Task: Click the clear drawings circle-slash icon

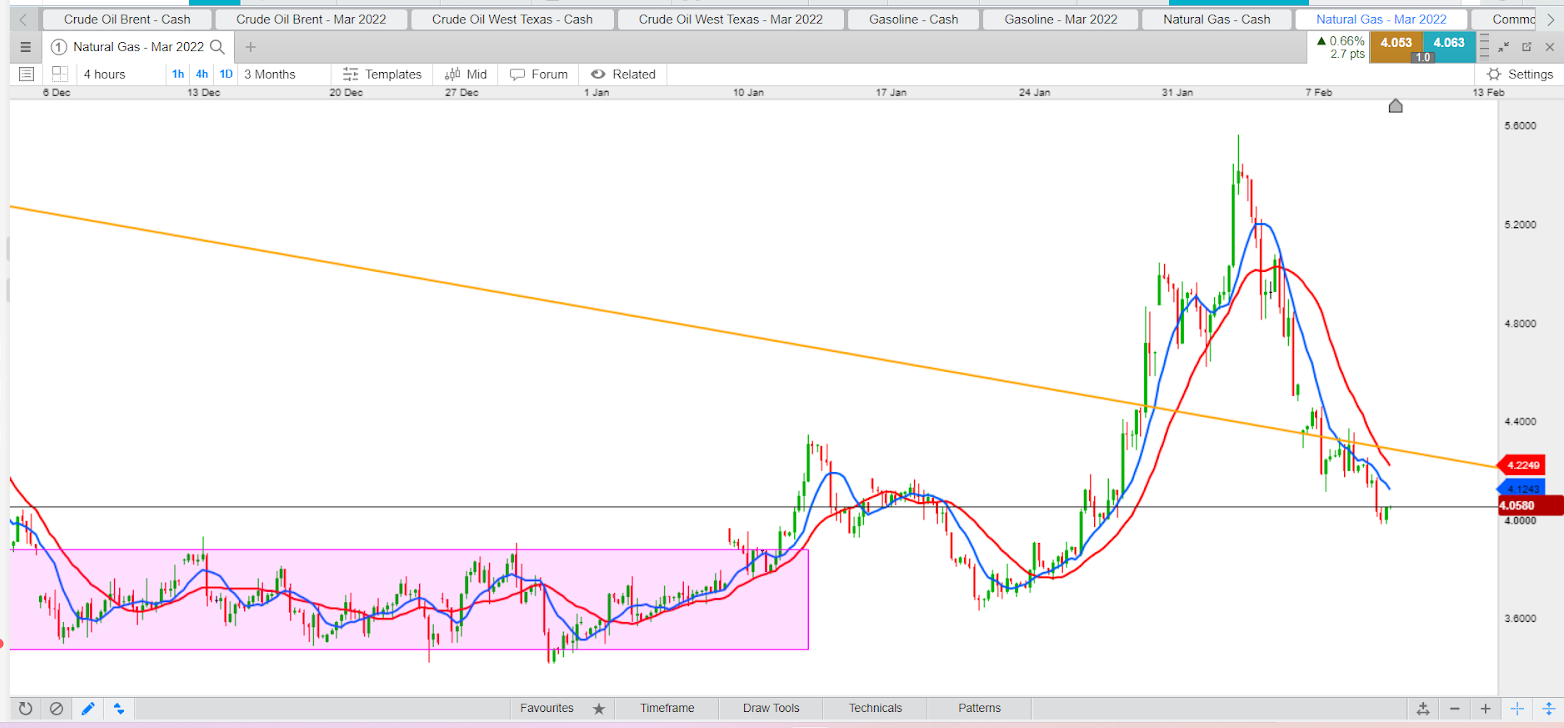Action: (x=57, y=708)
